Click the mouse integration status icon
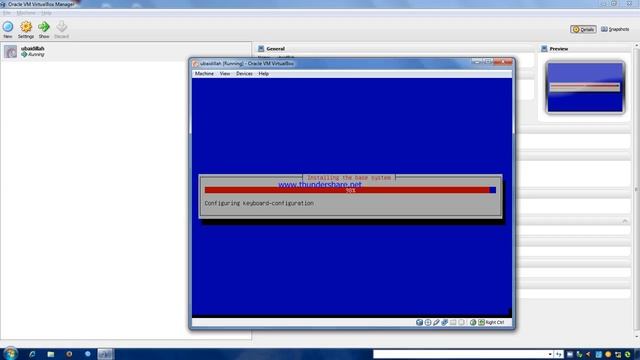Screen dimensions: 640x360 click(473, 322)
